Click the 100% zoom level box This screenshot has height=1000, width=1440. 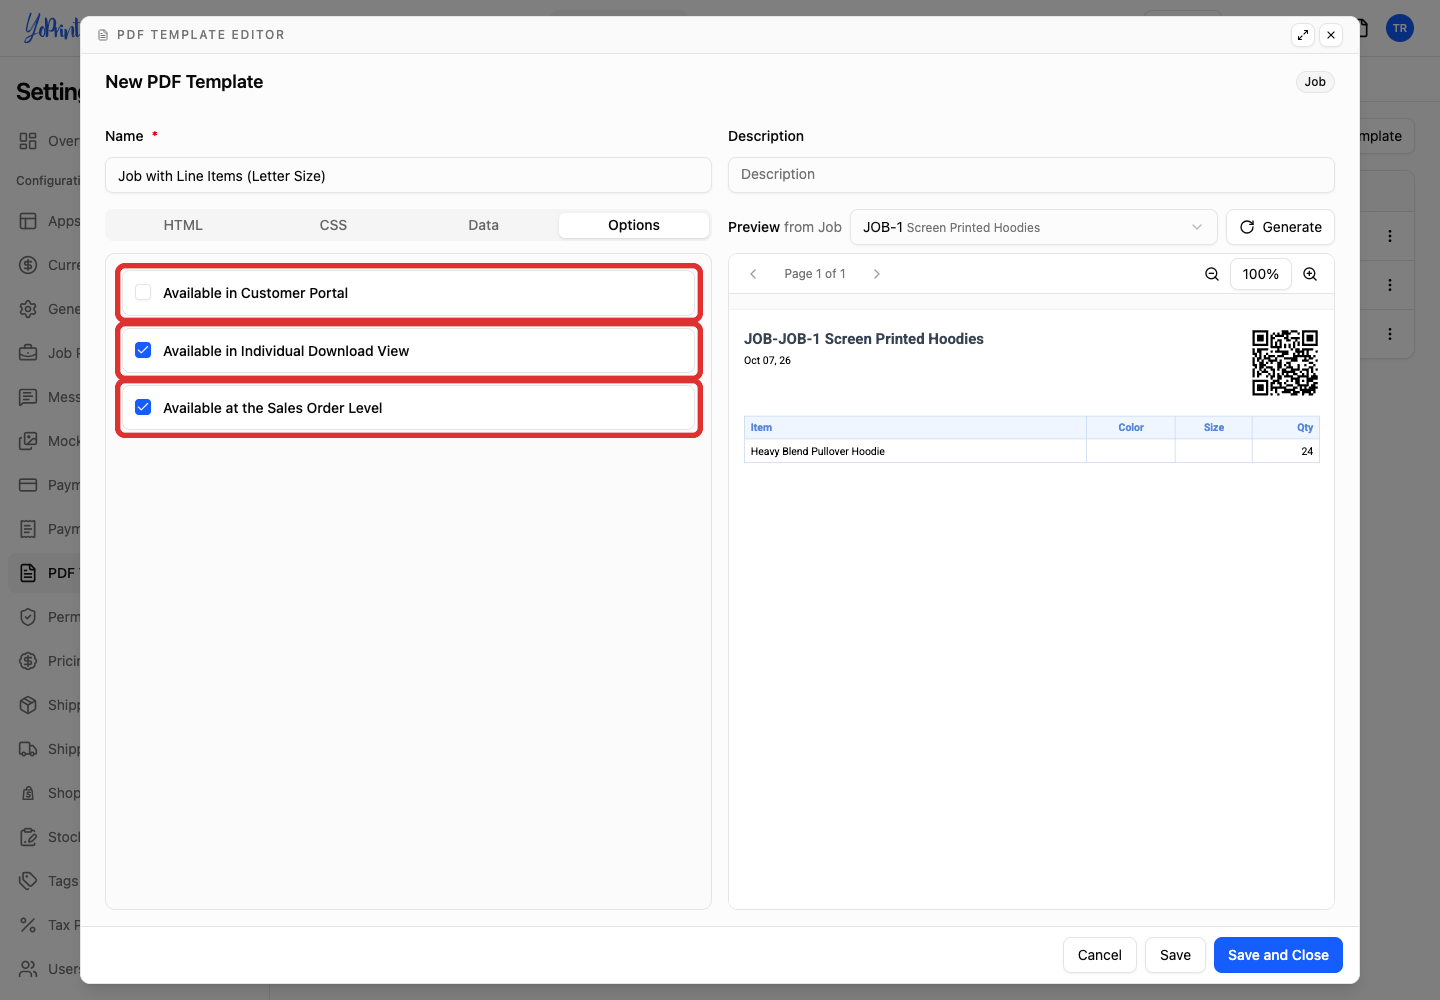(1261, 274)
